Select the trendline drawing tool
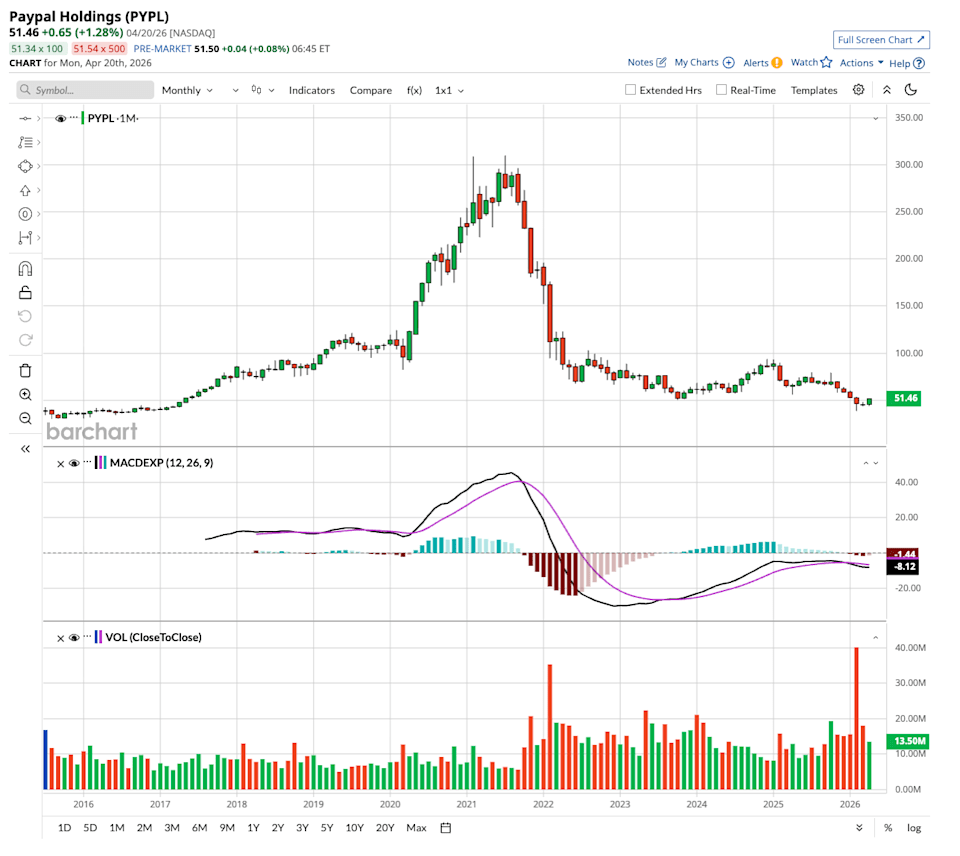Image resolution: width=960 pixels, height=856 pixels. point(24,118)
